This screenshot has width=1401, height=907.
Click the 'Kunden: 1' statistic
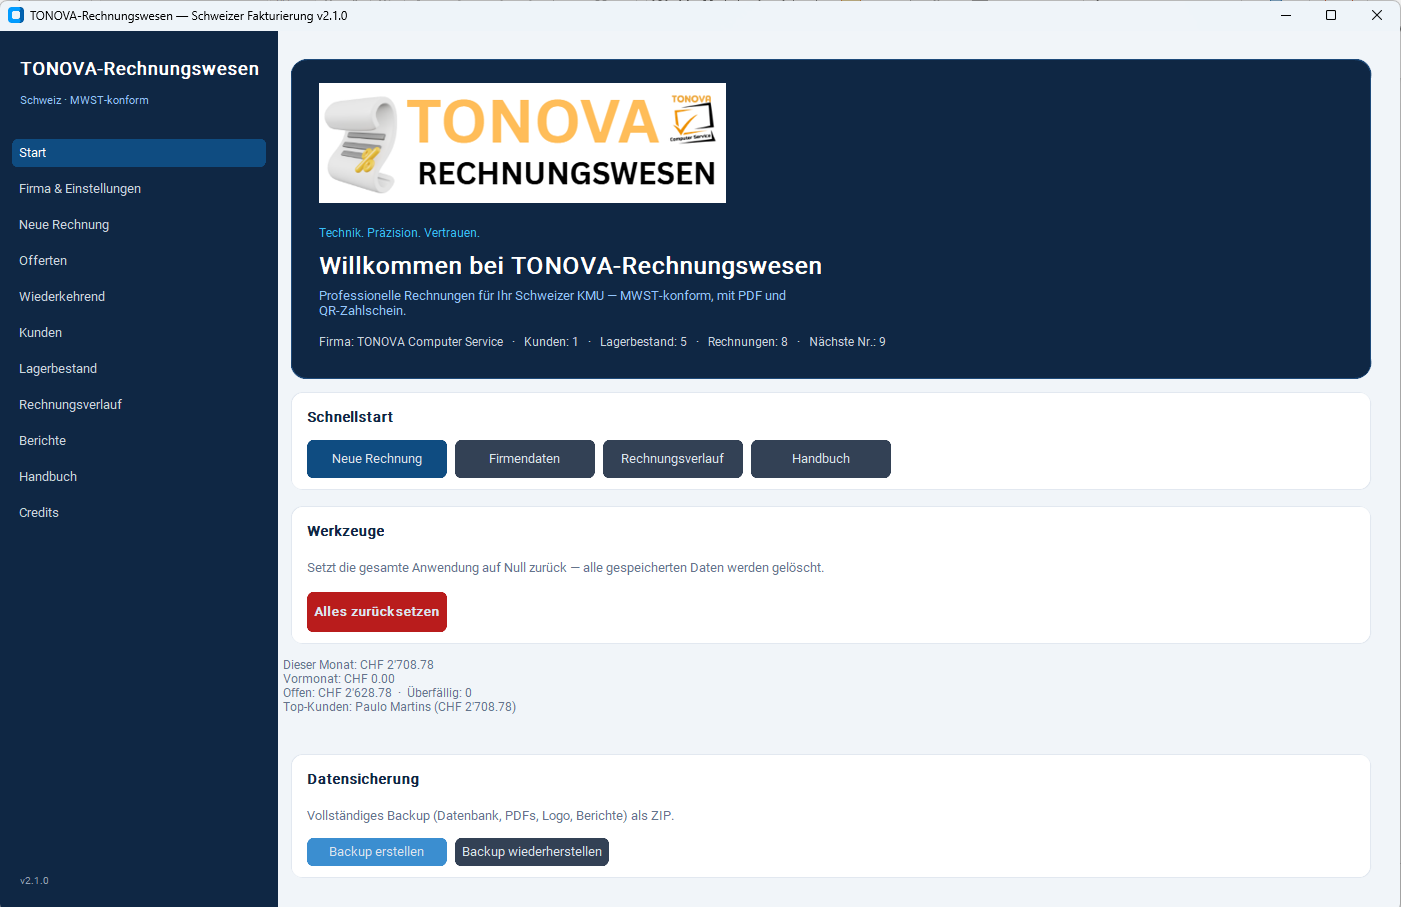click(x=551, y=342)
